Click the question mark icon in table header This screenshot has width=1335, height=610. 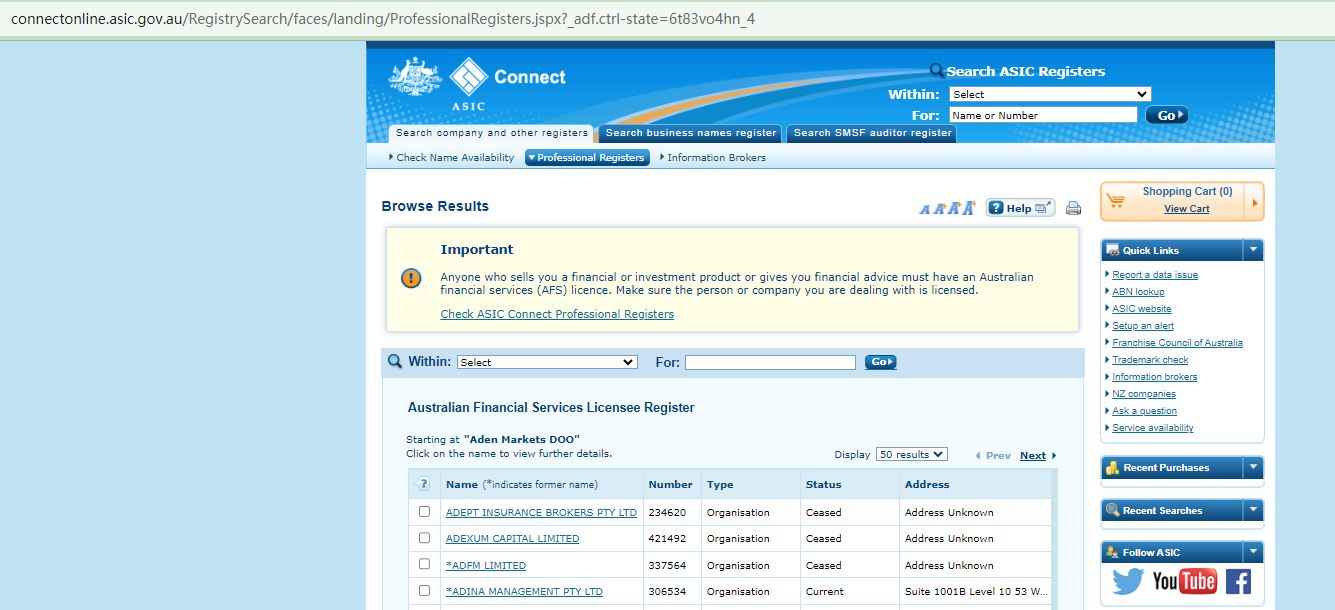[x=424, y=484]
